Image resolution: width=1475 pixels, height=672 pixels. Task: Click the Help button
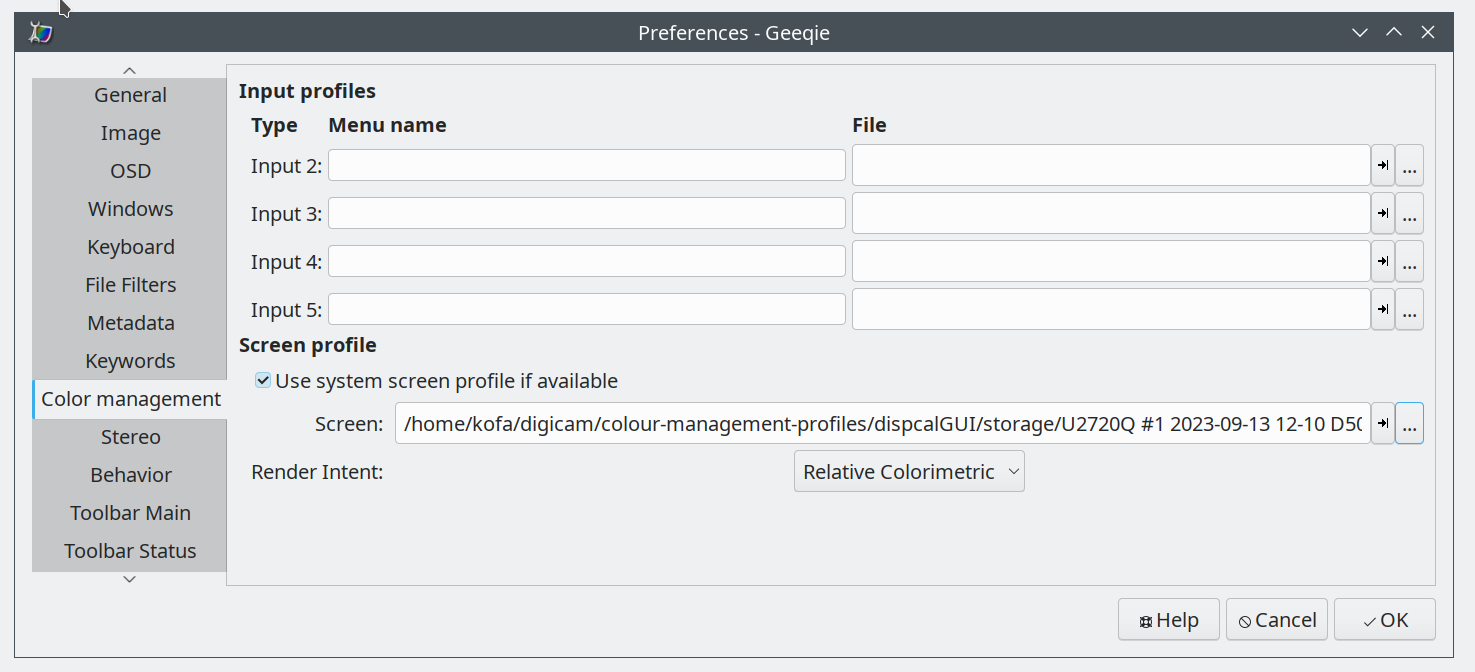(x=1169, y=620)
